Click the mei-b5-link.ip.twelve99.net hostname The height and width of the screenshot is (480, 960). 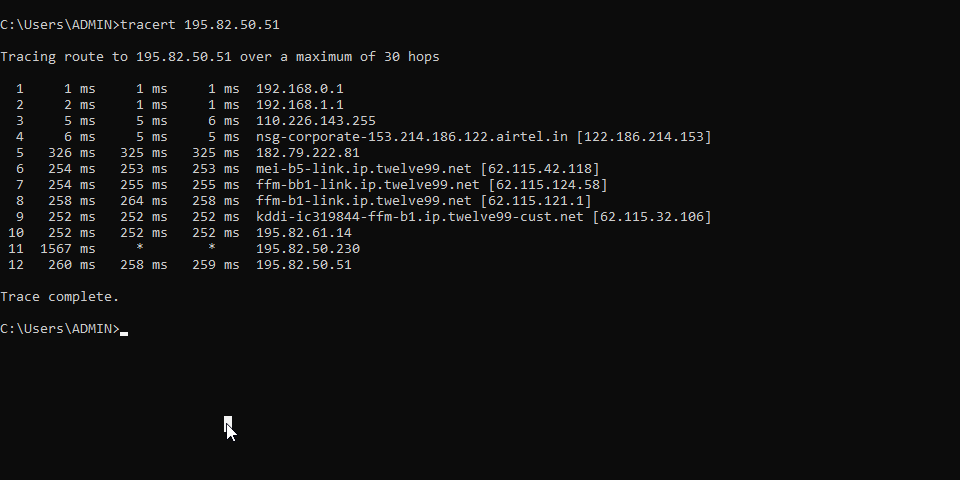364,168
